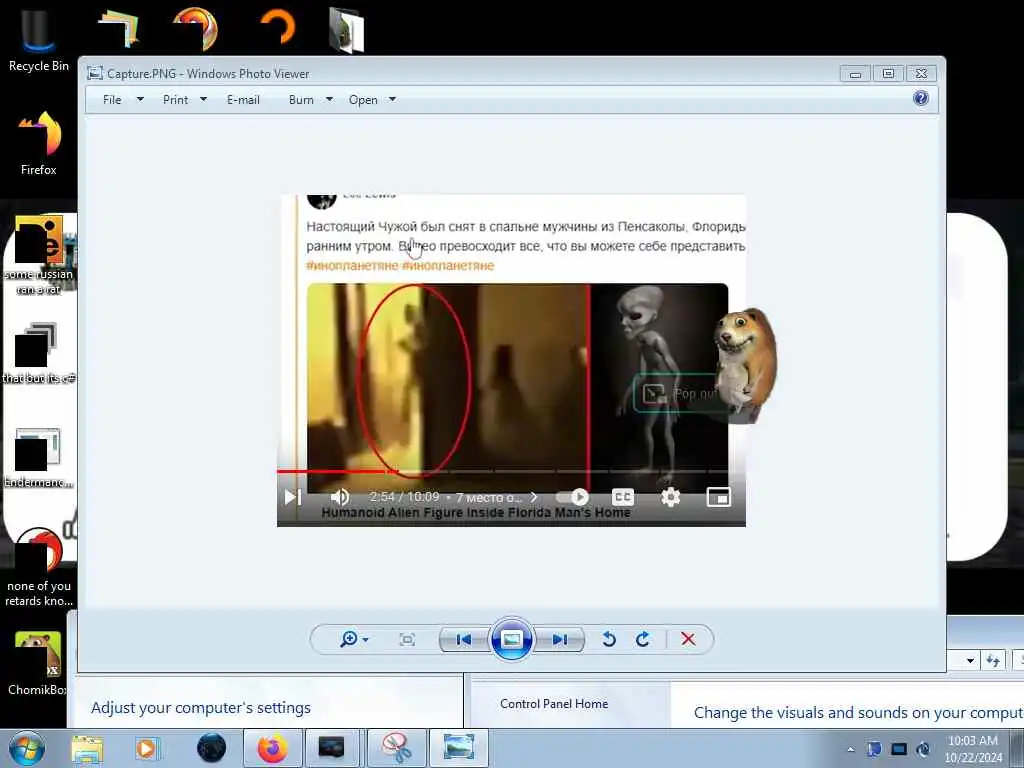Rotate the photo clockwise

[643, 639]
